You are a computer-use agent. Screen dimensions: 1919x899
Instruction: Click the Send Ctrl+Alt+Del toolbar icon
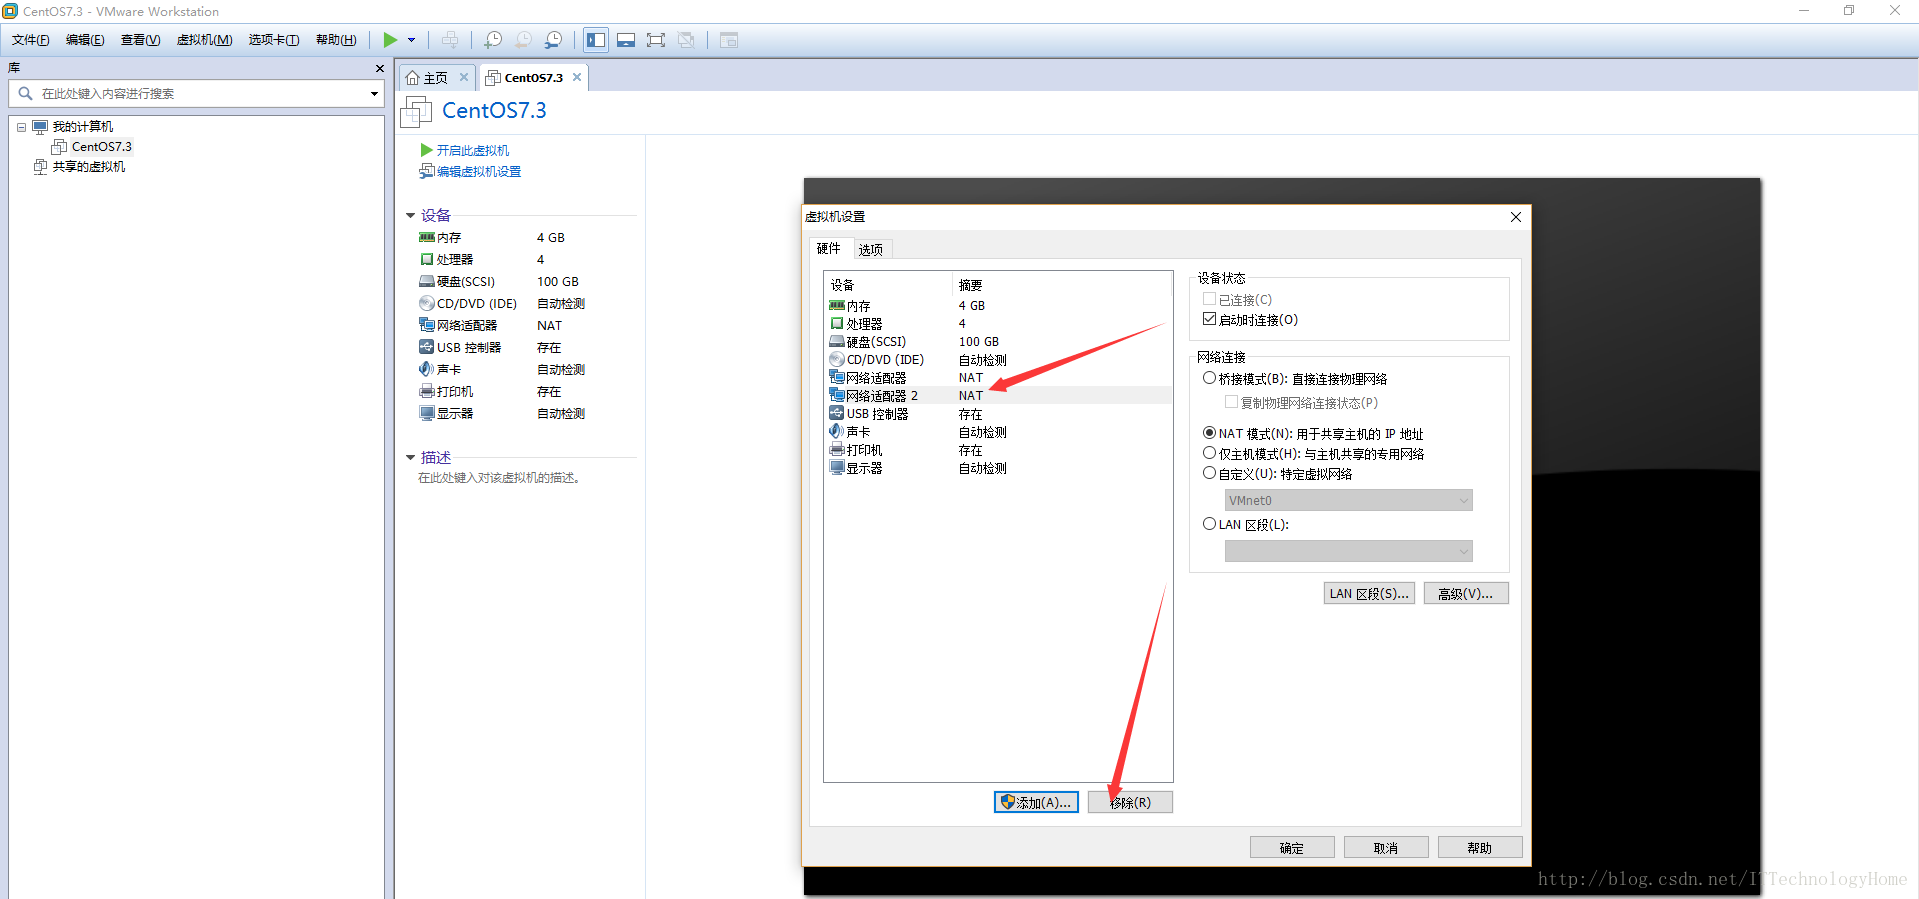[x=450, y=40]
